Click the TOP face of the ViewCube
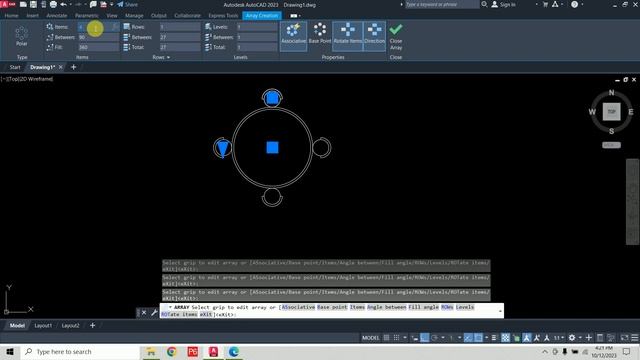 pos(611,112)
